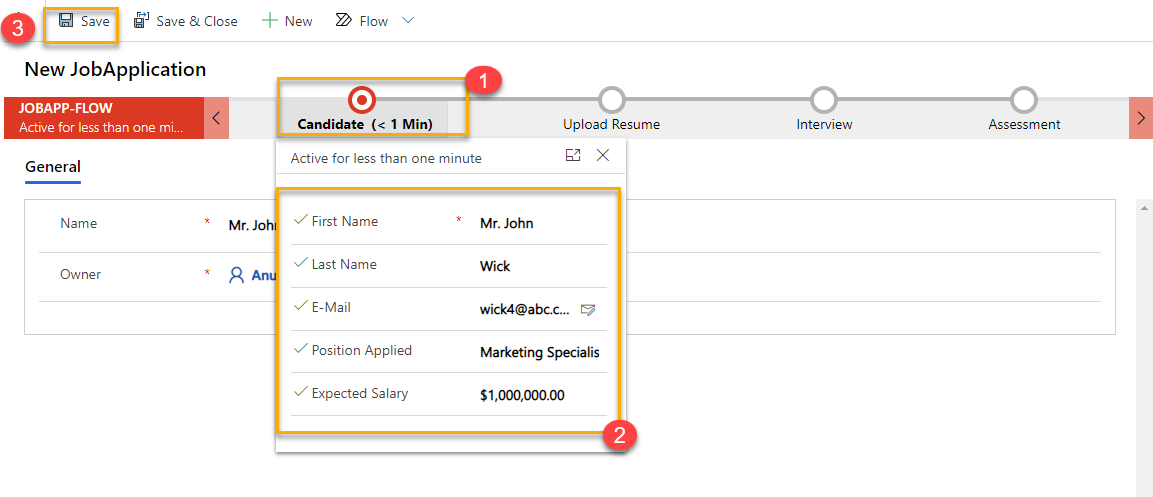Click the vertical scrollbar on the right
The width and height of the screenshot is (1153, 497).
click(x=1144, y=347)
